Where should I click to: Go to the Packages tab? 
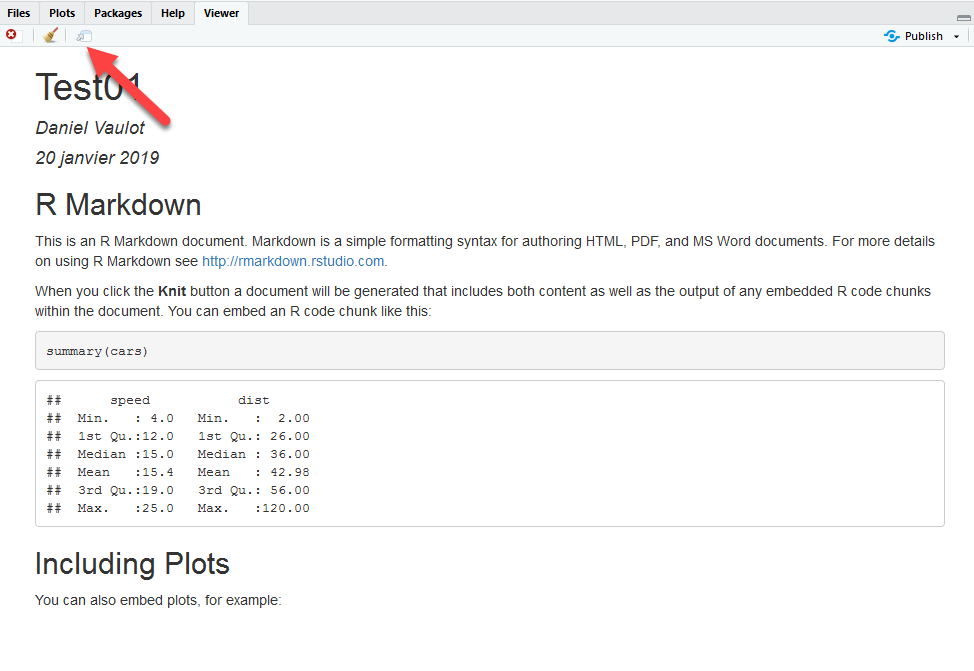pyautogui.click(x=118, y=13)
